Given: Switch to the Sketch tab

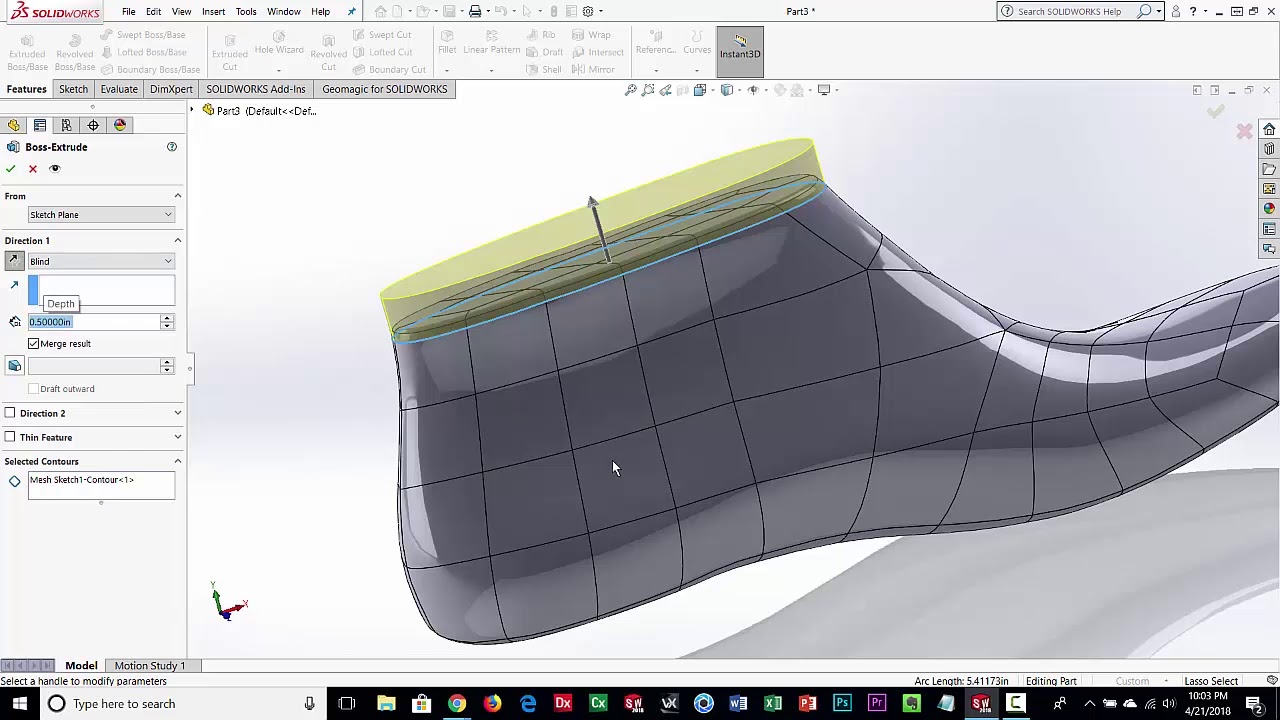Looking at the screenshot, I should pos(73,89).
